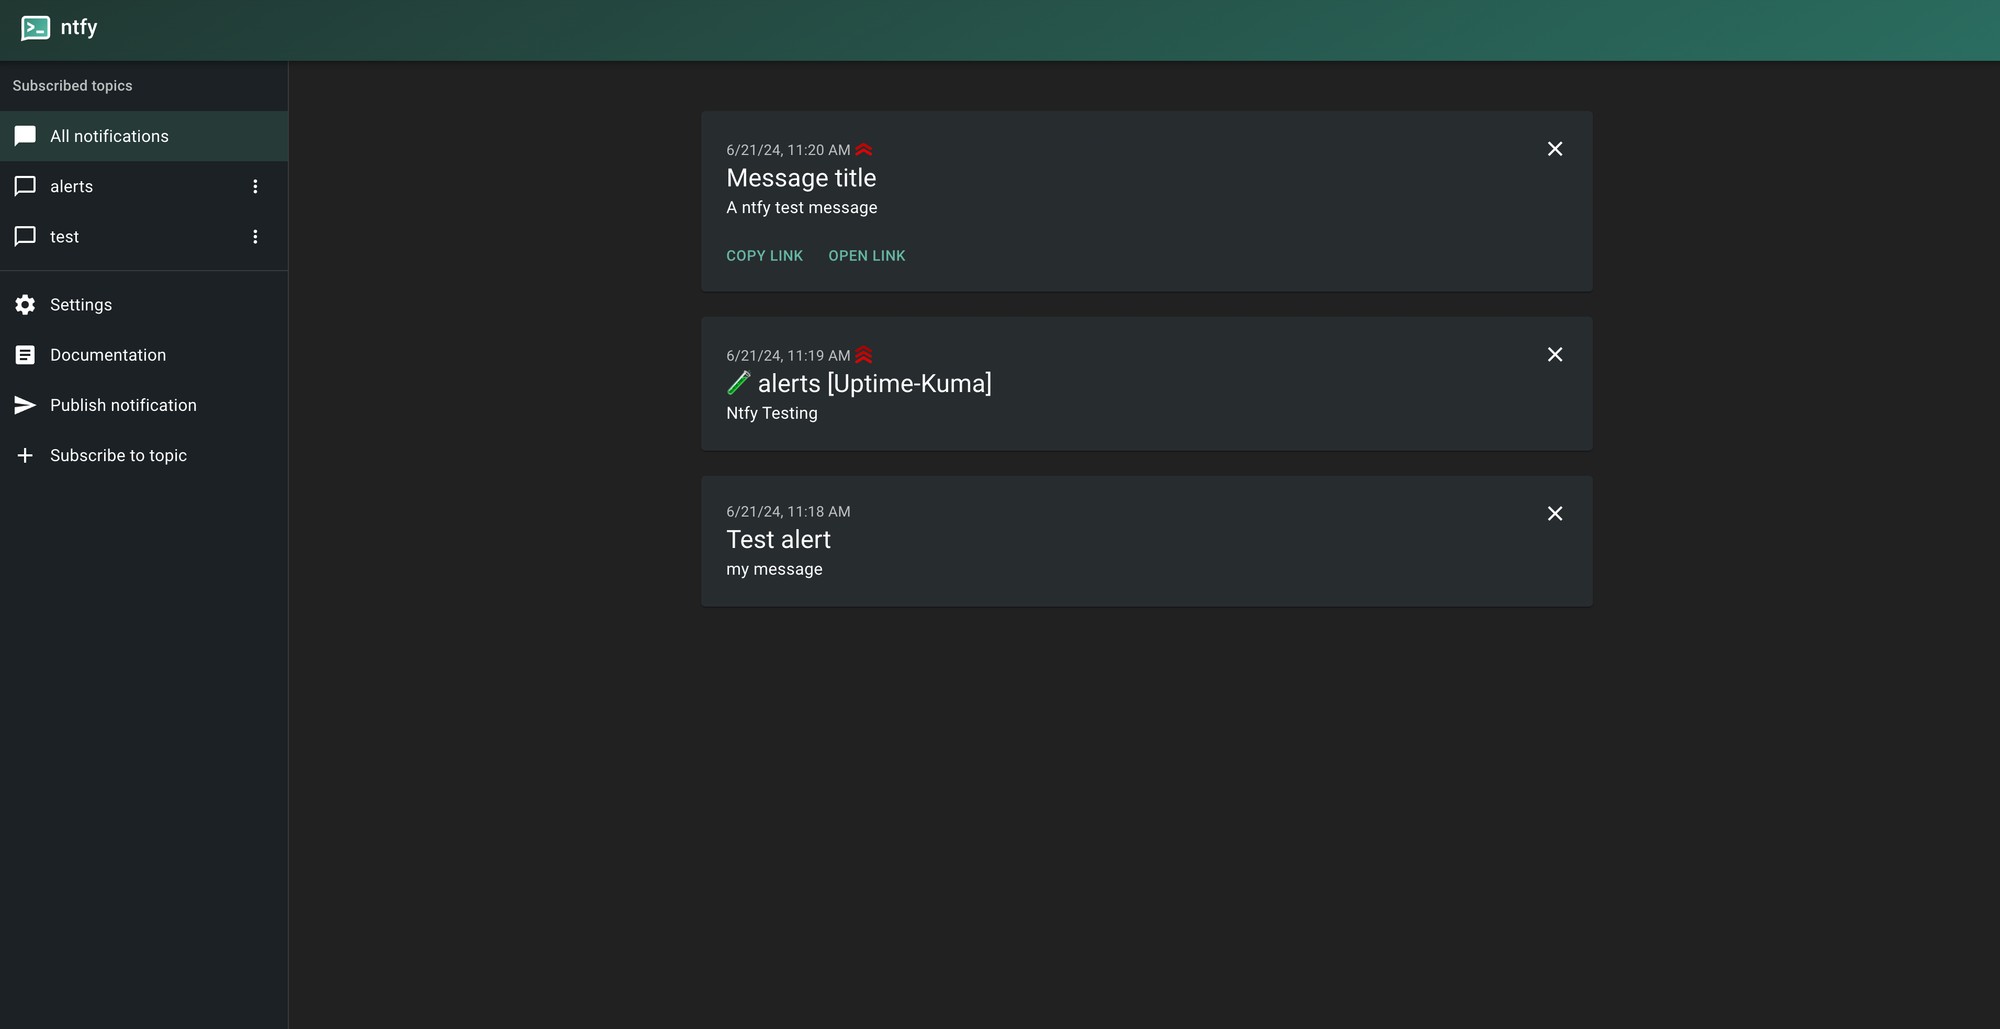Dismiss the Test alert notification

click(1555, 513)
